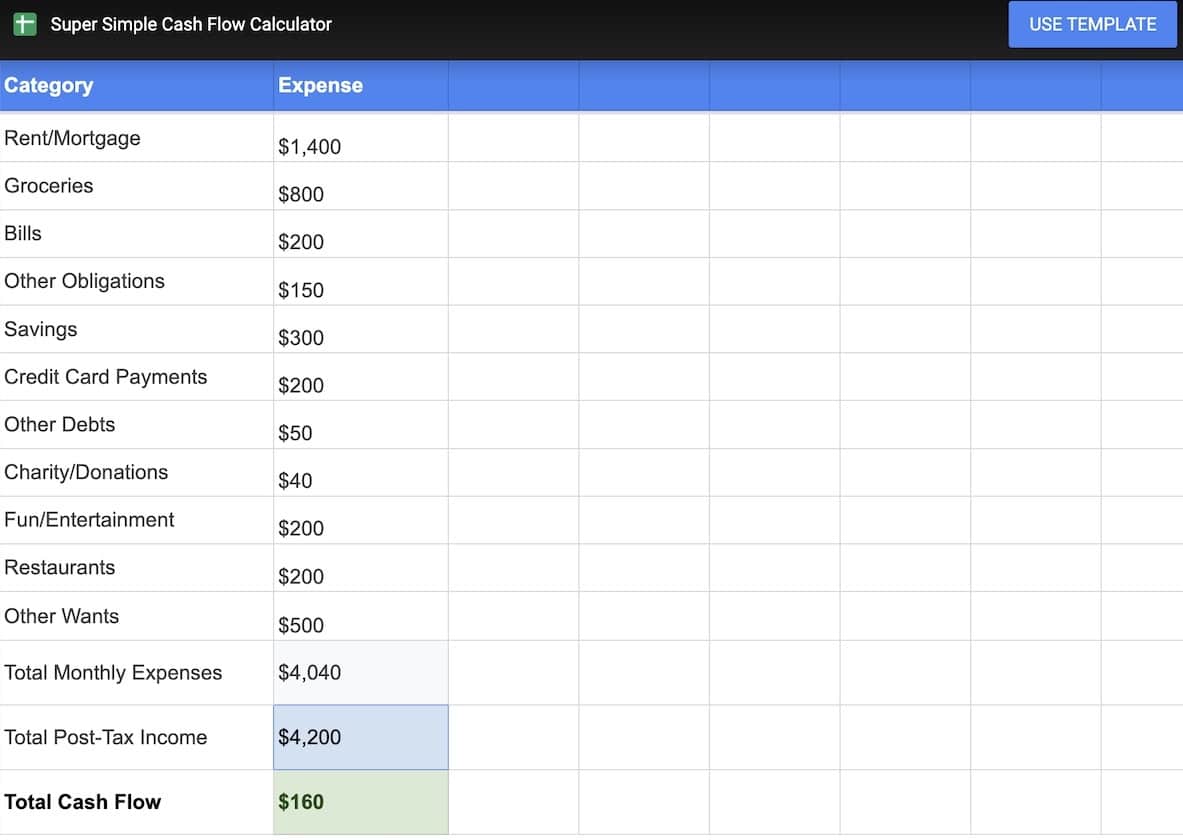Select the $40 Charity/Donations cell
The width and height of the screenshot is (1183, 840).
point(361,472)
